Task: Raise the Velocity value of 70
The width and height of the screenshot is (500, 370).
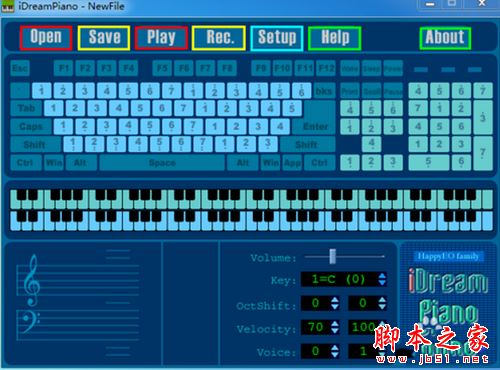Action: (x=335, y=324)
